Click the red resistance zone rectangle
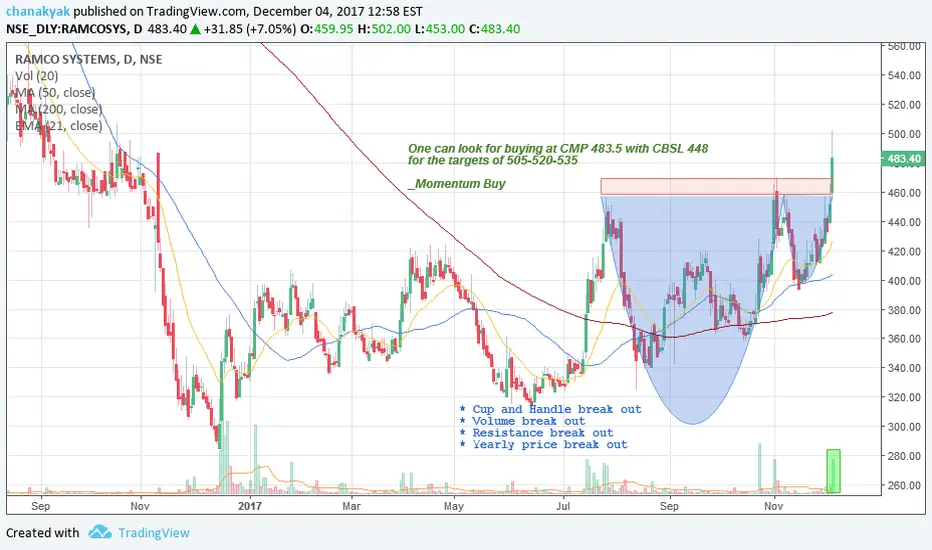 click(716, 187)
